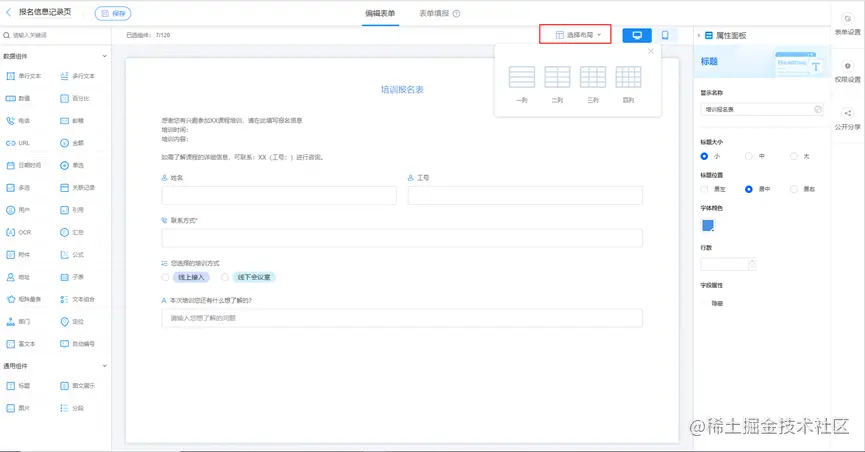This screenshot has width=865, height=452.
Task: Open 公开分享 in the right sidebar
Action: [x=847, y=119]
